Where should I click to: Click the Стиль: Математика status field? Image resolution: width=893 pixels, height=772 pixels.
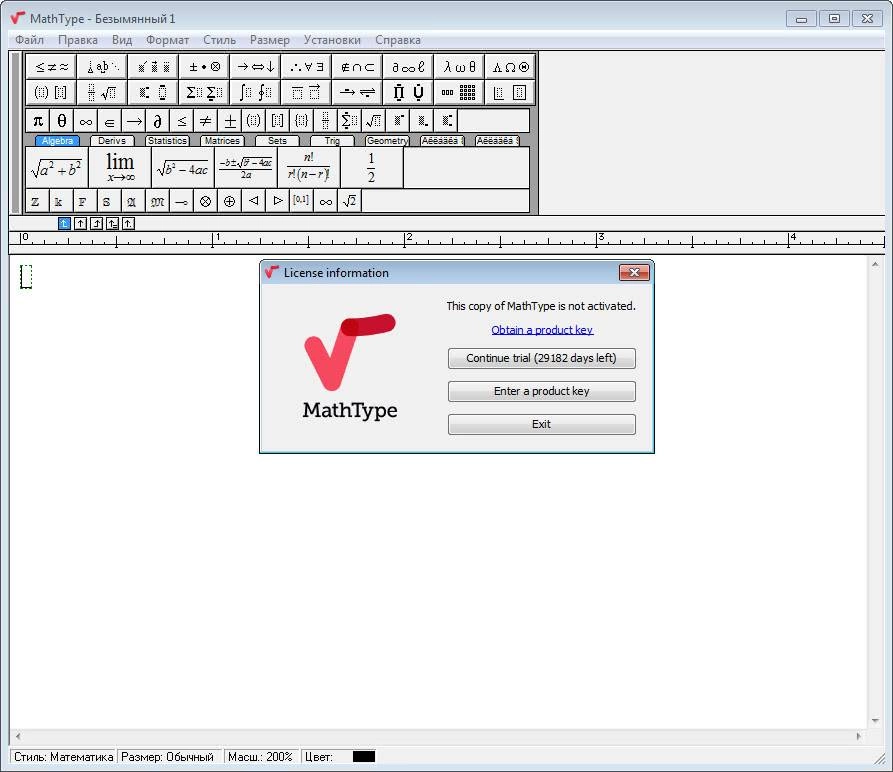click(x=63, y=757)
